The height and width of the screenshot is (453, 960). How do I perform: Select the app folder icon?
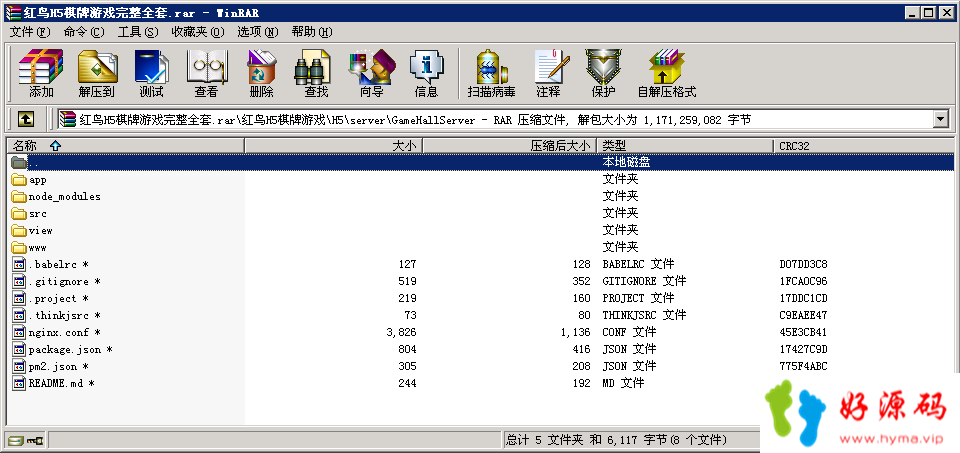[19, 180]
